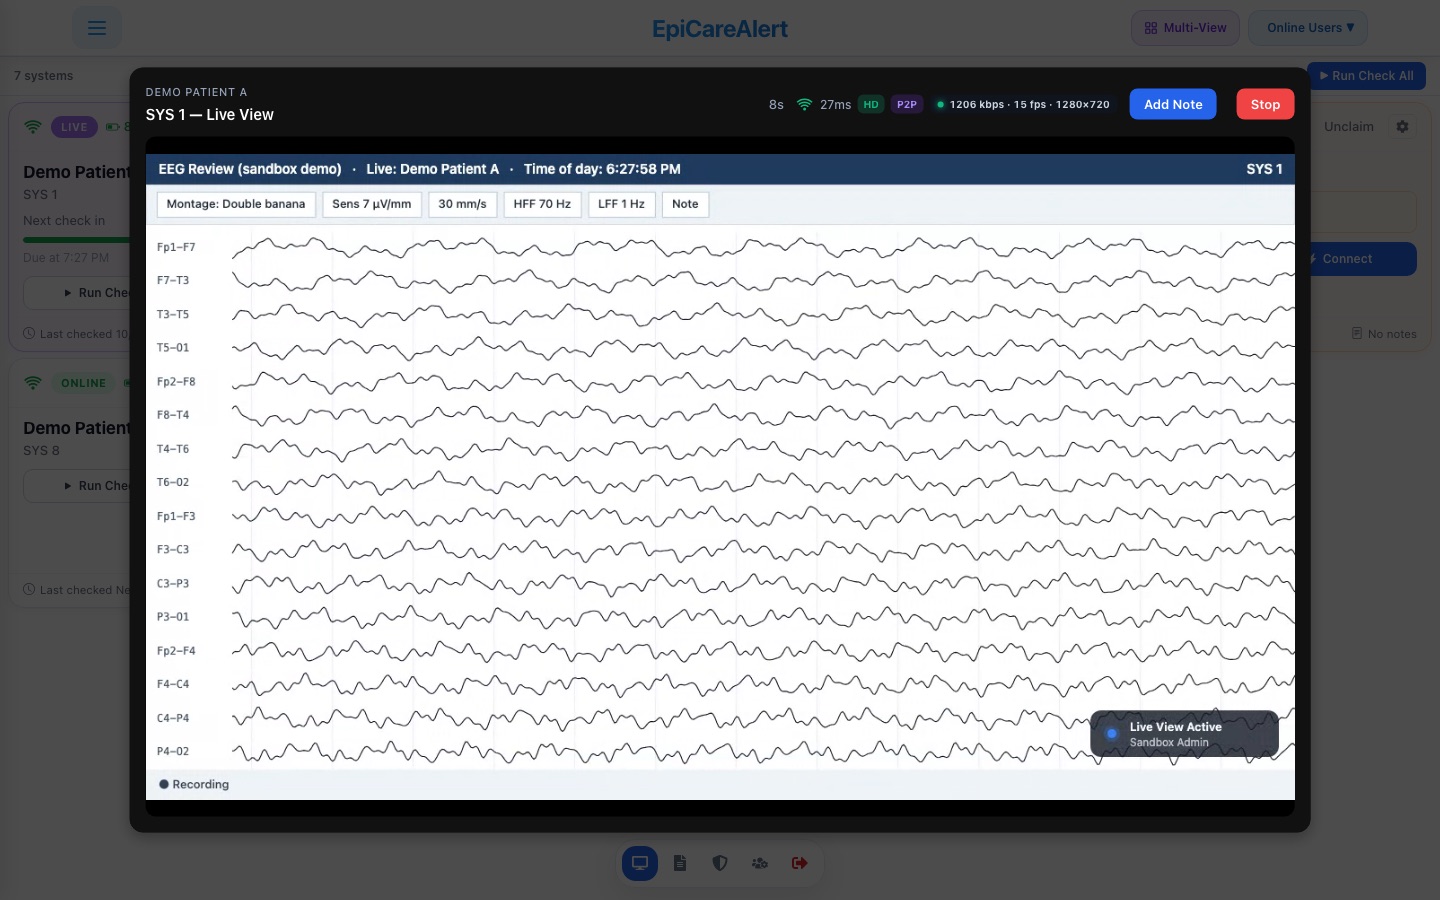This screenshot has width=1440, height=900.
Task: Click the T3–T5 channel label
Action: click(173, 314)
